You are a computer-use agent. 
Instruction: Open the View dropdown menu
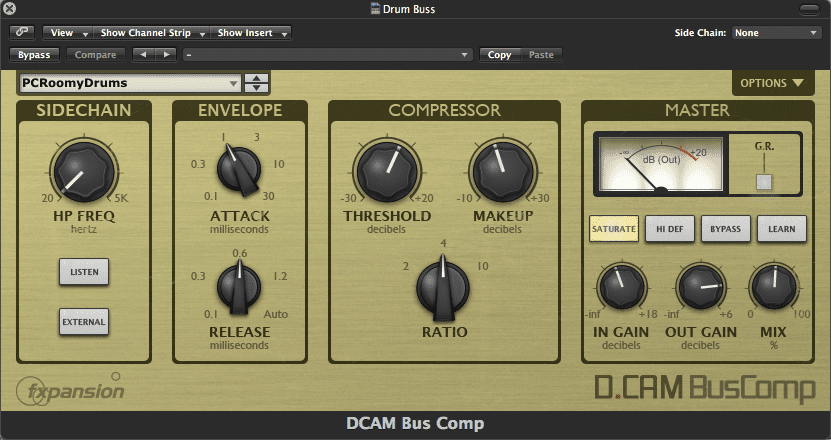68,33
